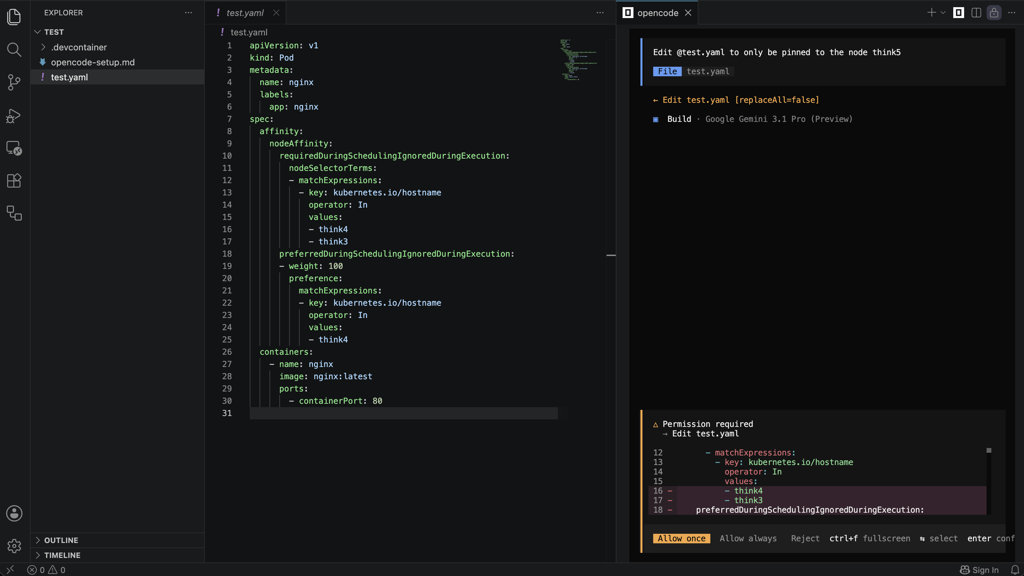Open more actions ellipsis for opencode group

1012,12
